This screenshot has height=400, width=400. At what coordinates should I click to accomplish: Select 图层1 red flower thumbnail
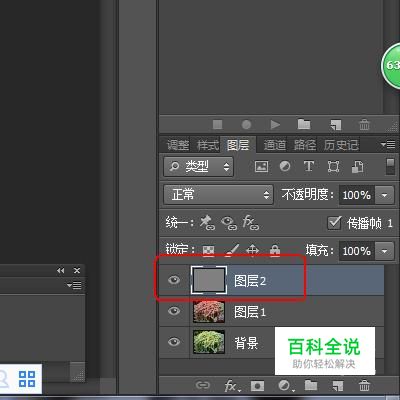click(209, 311)
